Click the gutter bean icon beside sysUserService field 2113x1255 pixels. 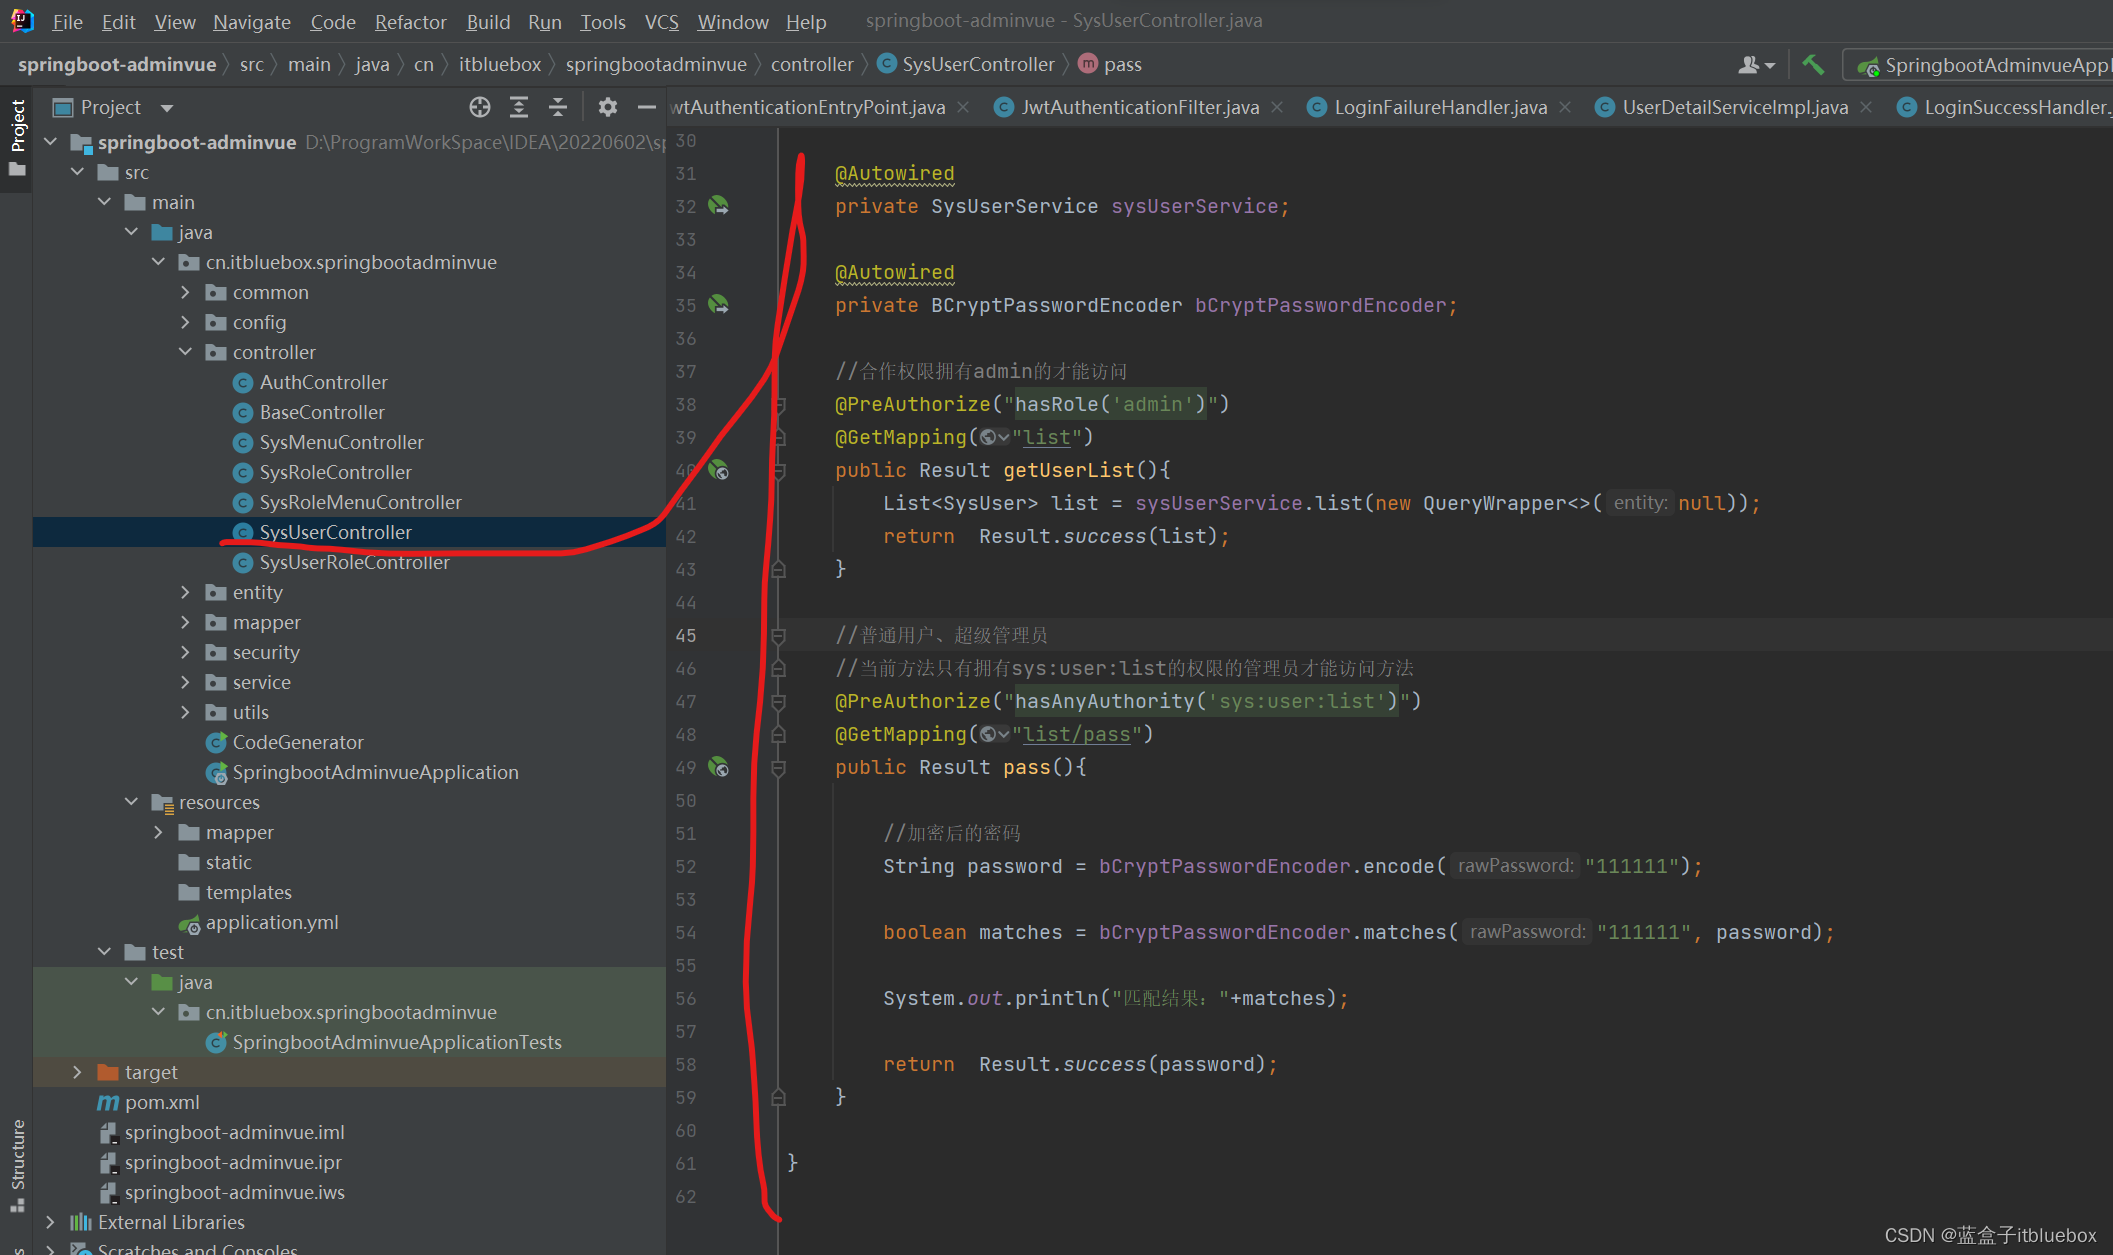(x=719, y=206)
